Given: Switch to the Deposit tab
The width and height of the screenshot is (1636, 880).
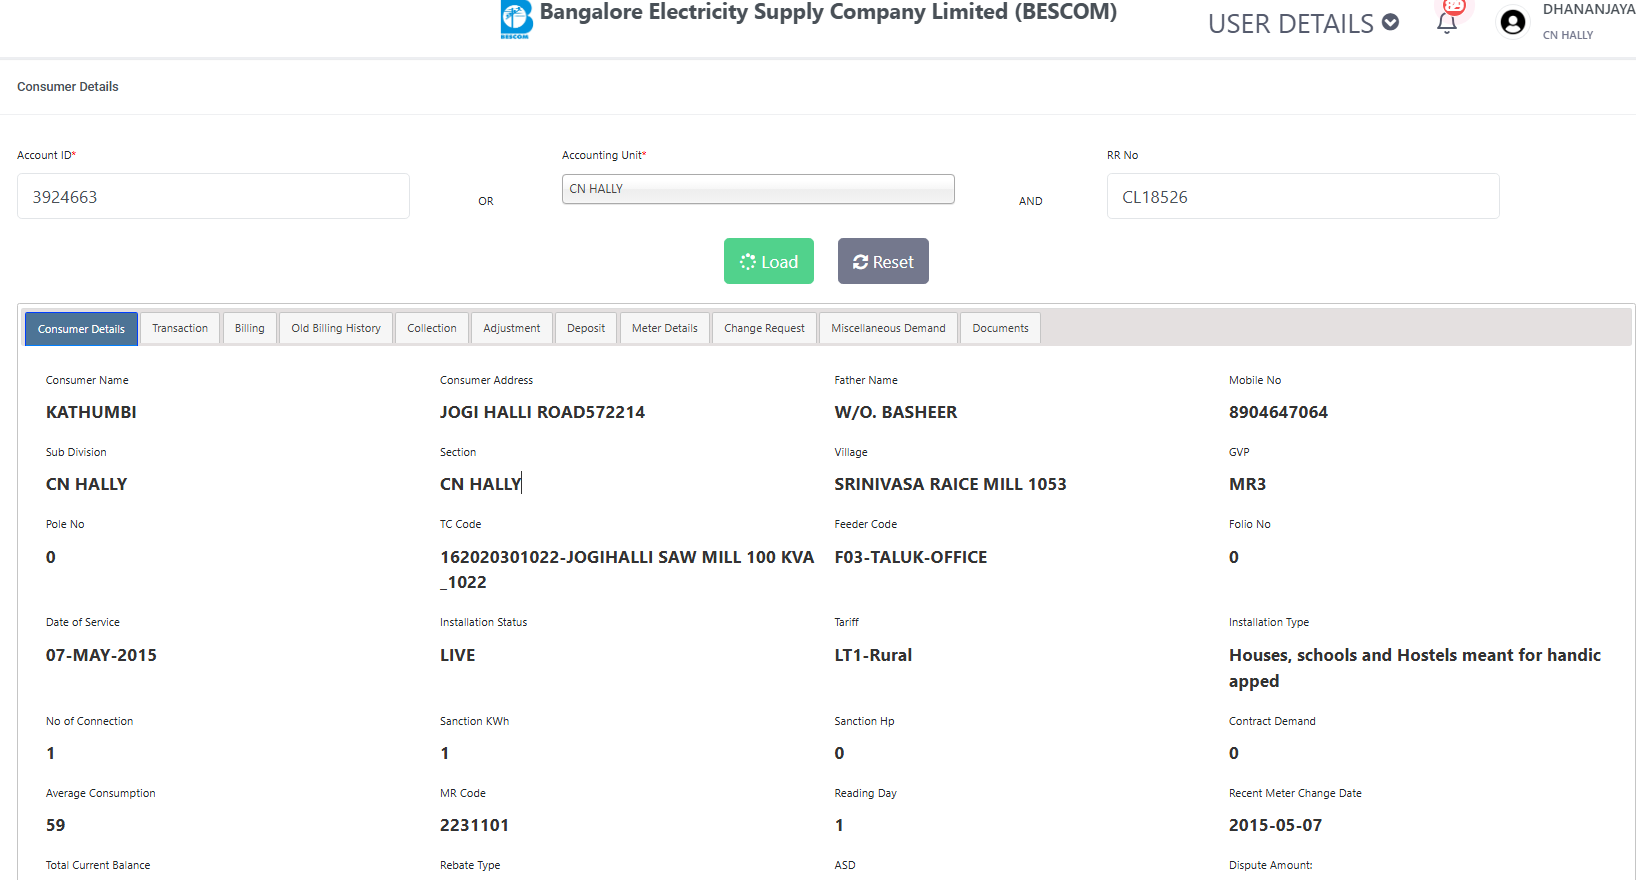Looking at the screenshot, I should pos(586,328).
